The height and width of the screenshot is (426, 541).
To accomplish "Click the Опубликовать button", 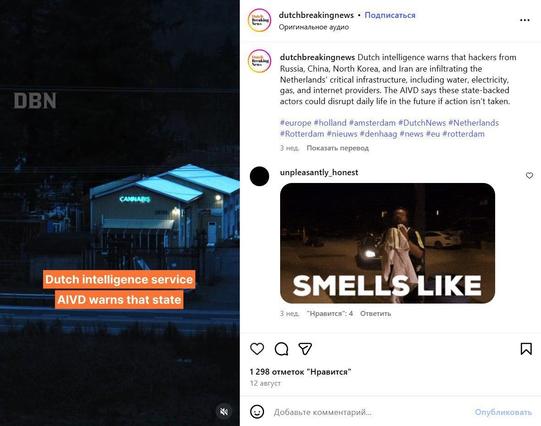I will pyautogui.click(x=503, y=412).
